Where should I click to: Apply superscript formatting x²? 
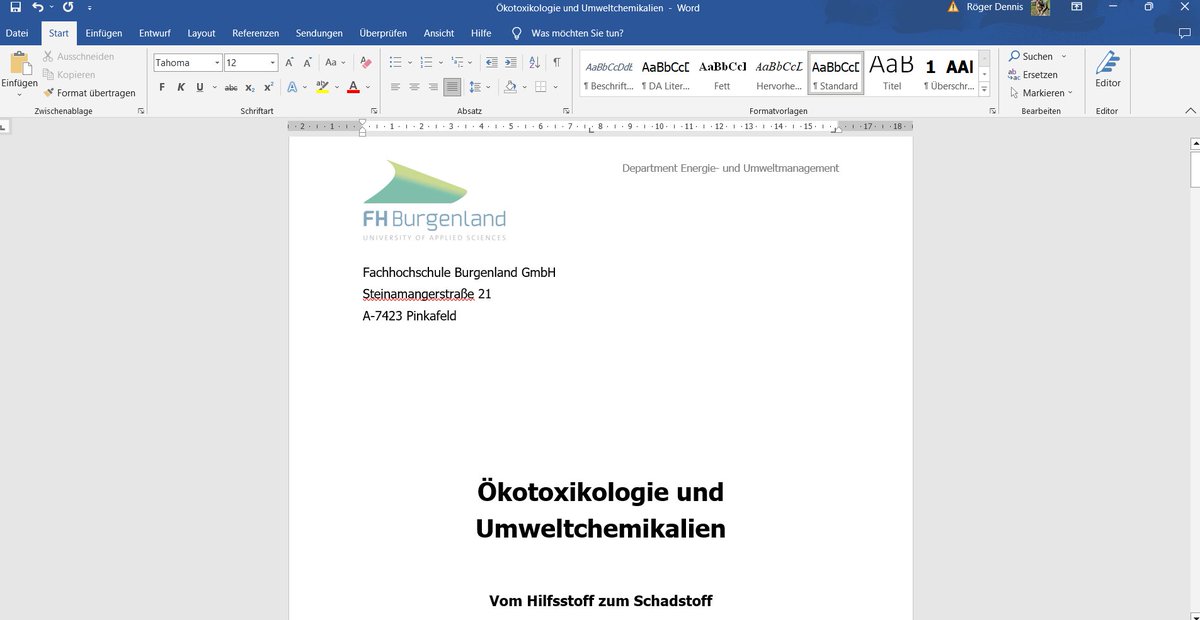pyautogui.click(x=268, y=87)
